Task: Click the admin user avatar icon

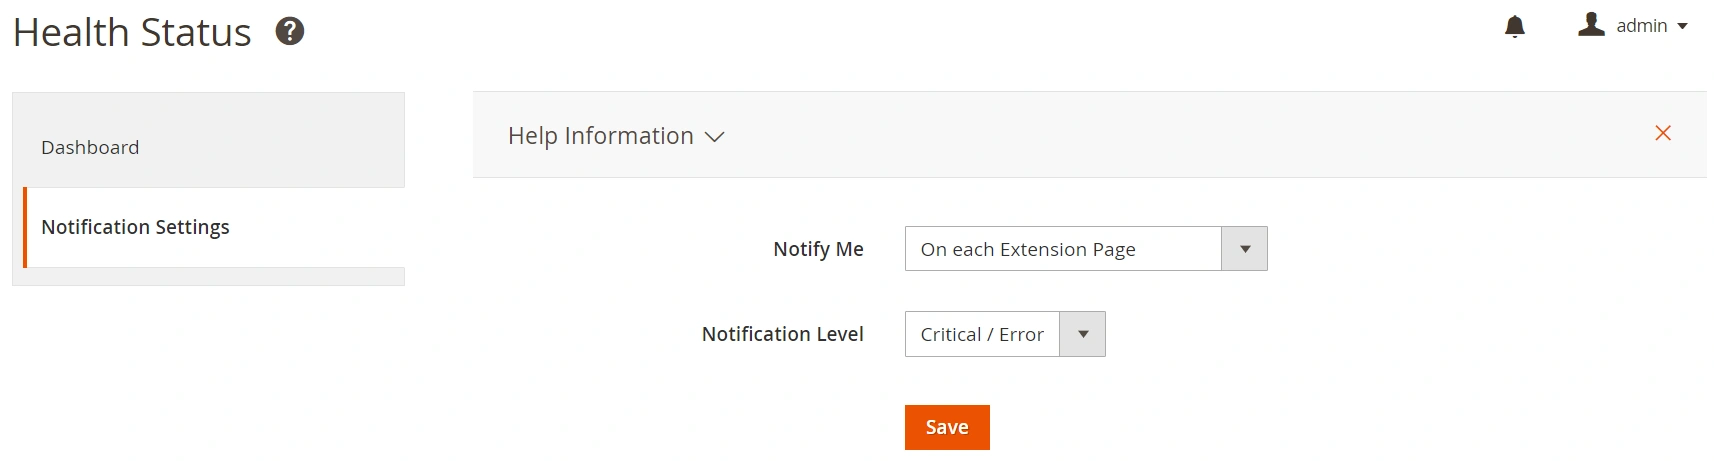Action: tap(1591, 24)
